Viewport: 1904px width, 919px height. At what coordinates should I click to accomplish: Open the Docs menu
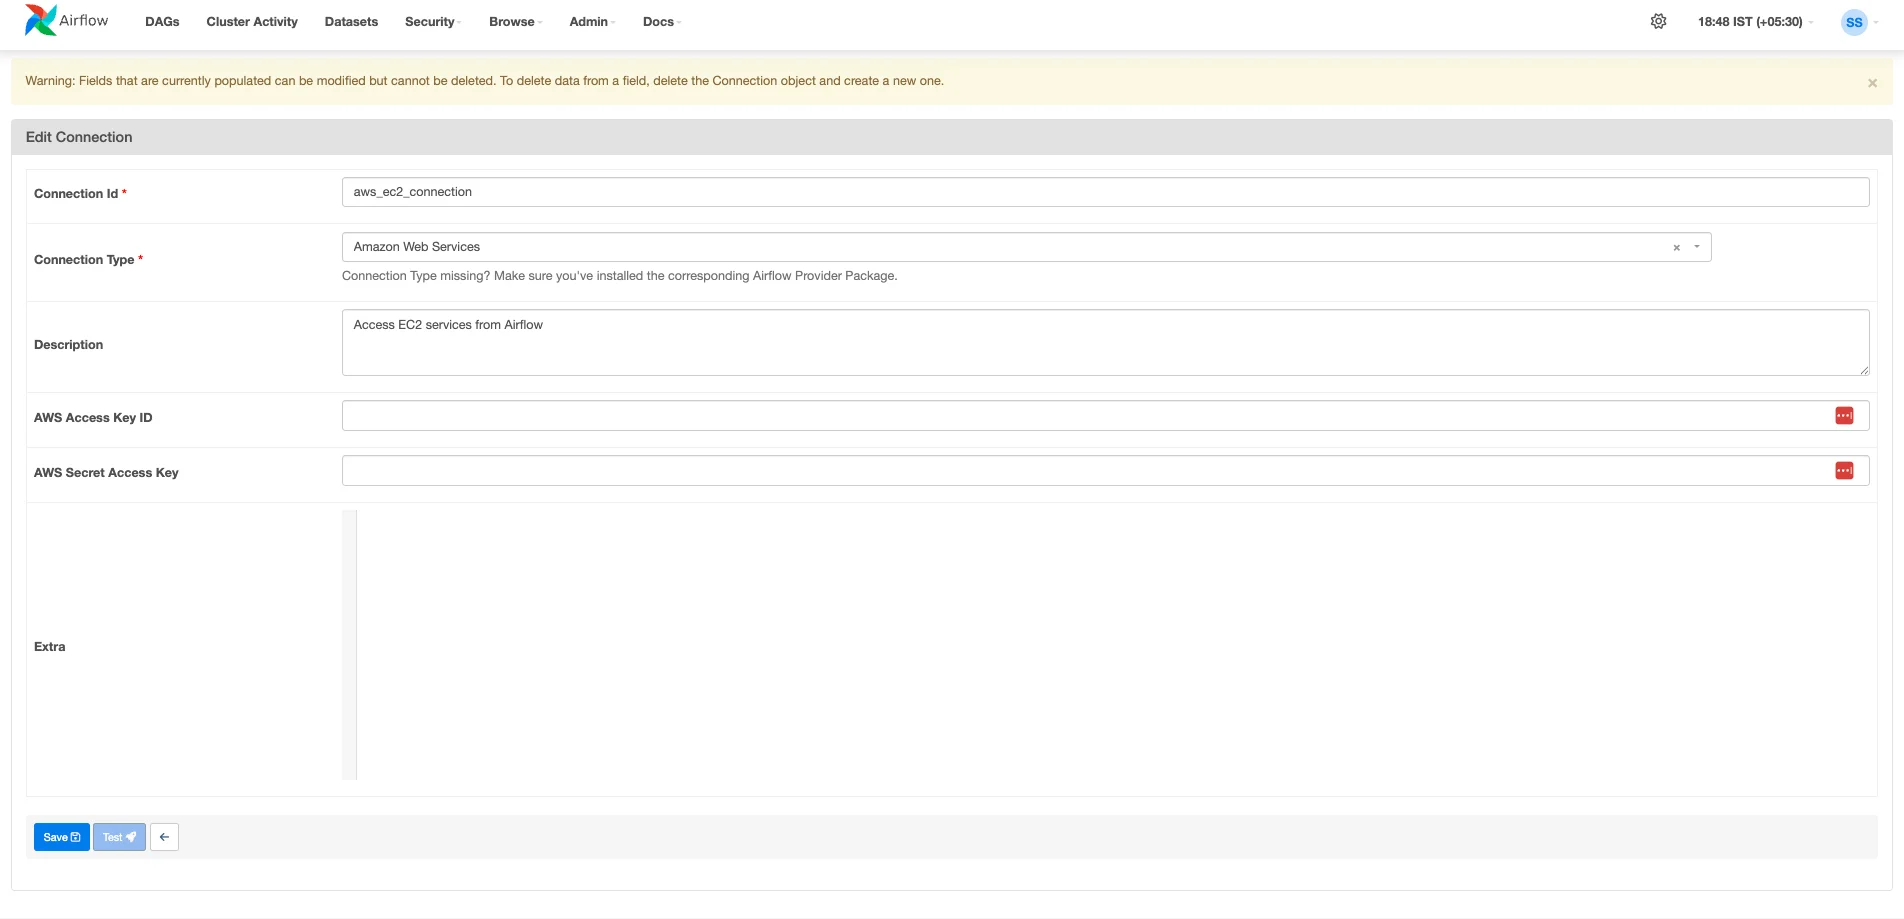(x=661, y=22)
